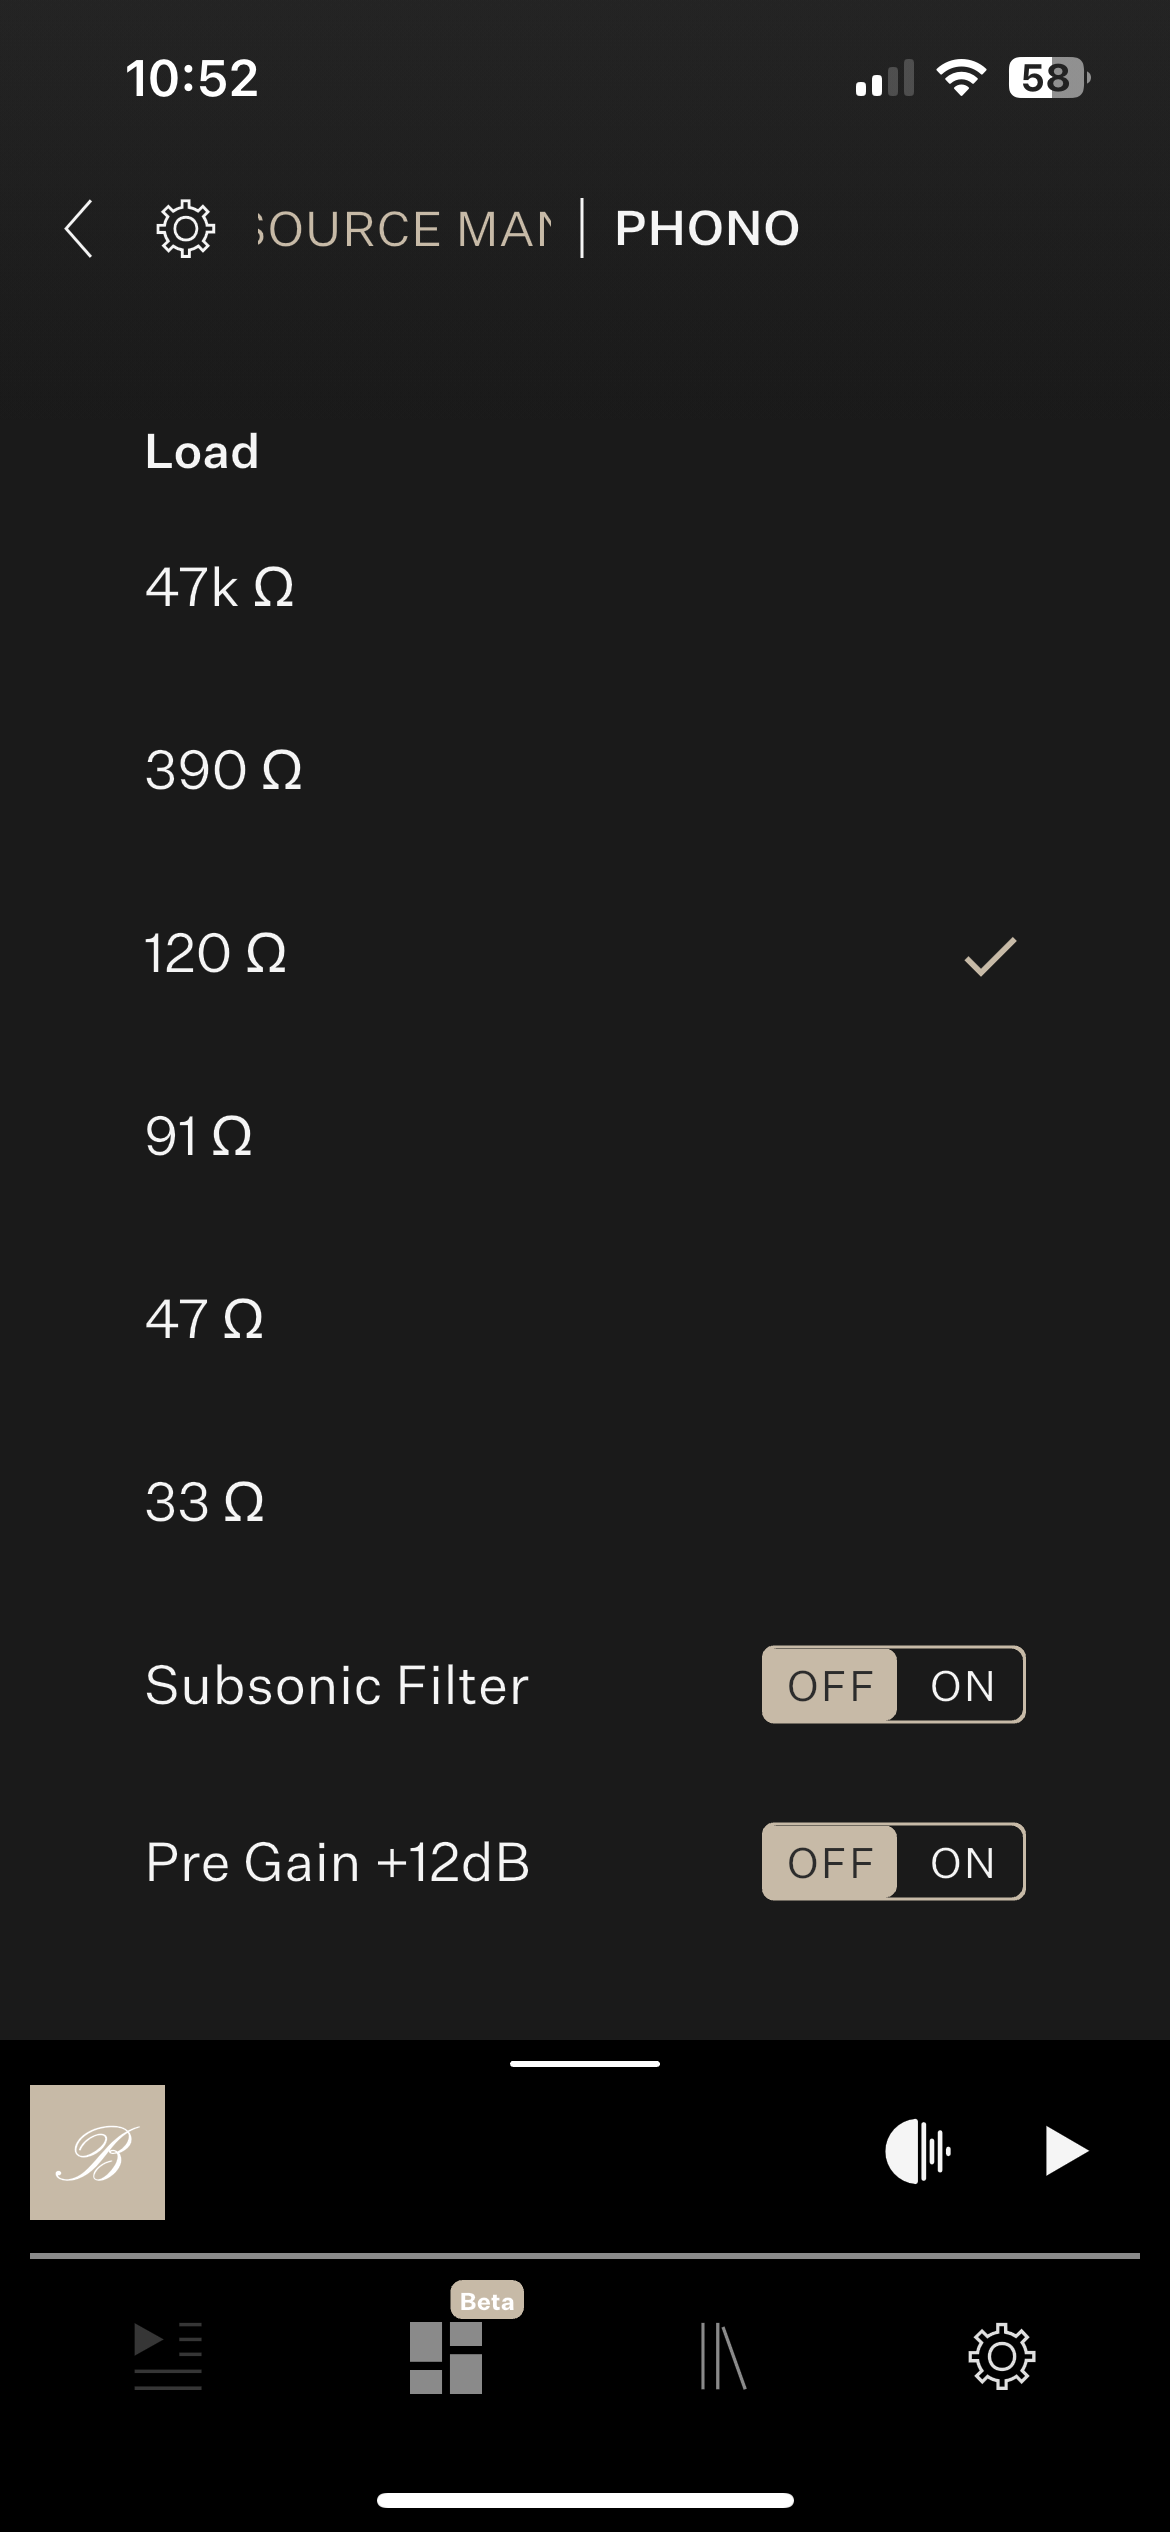Viewport: 1170px width, 2532px height.
Task: Choose the 91 Ω load setting
Action: 199,1136
